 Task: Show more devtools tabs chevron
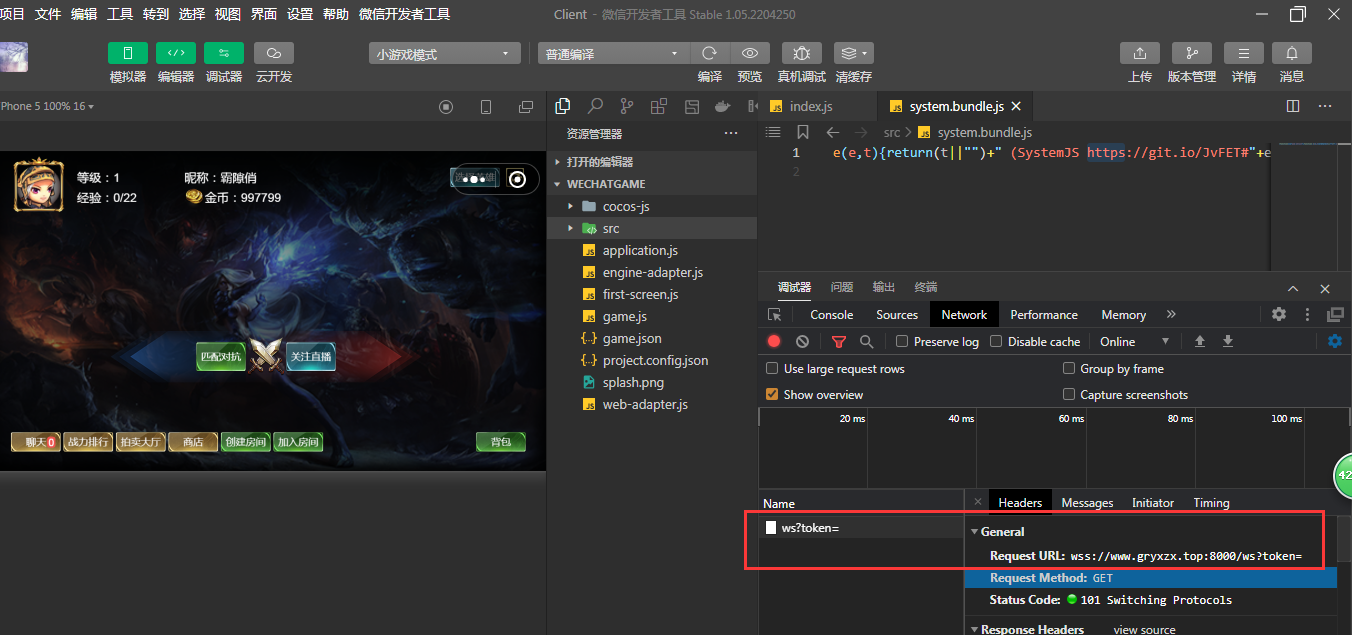(1171, 314)
